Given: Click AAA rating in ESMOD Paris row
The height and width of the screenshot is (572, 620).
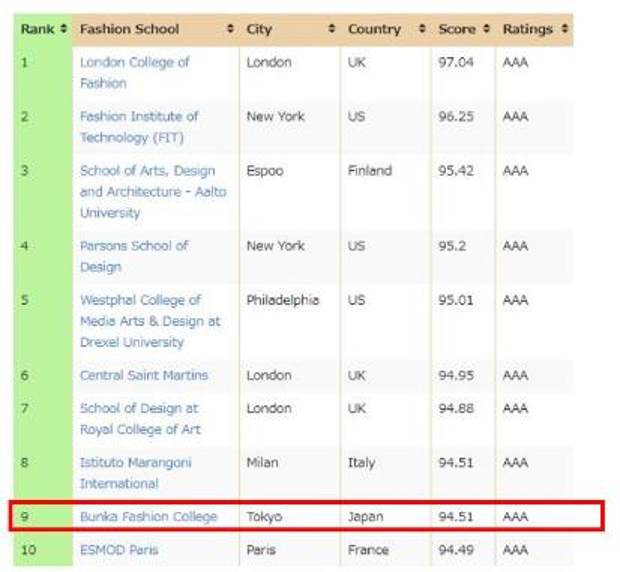Looking at the screenshot, I should click(516, 550).
